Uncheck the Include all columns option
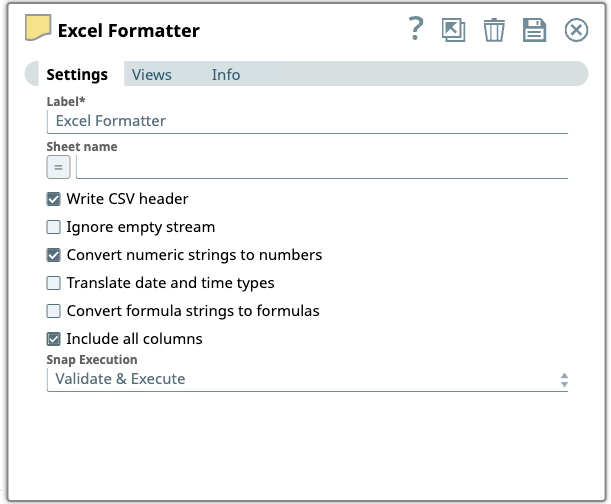The height and width of the screenshot is (504, 611). point(54,339)
